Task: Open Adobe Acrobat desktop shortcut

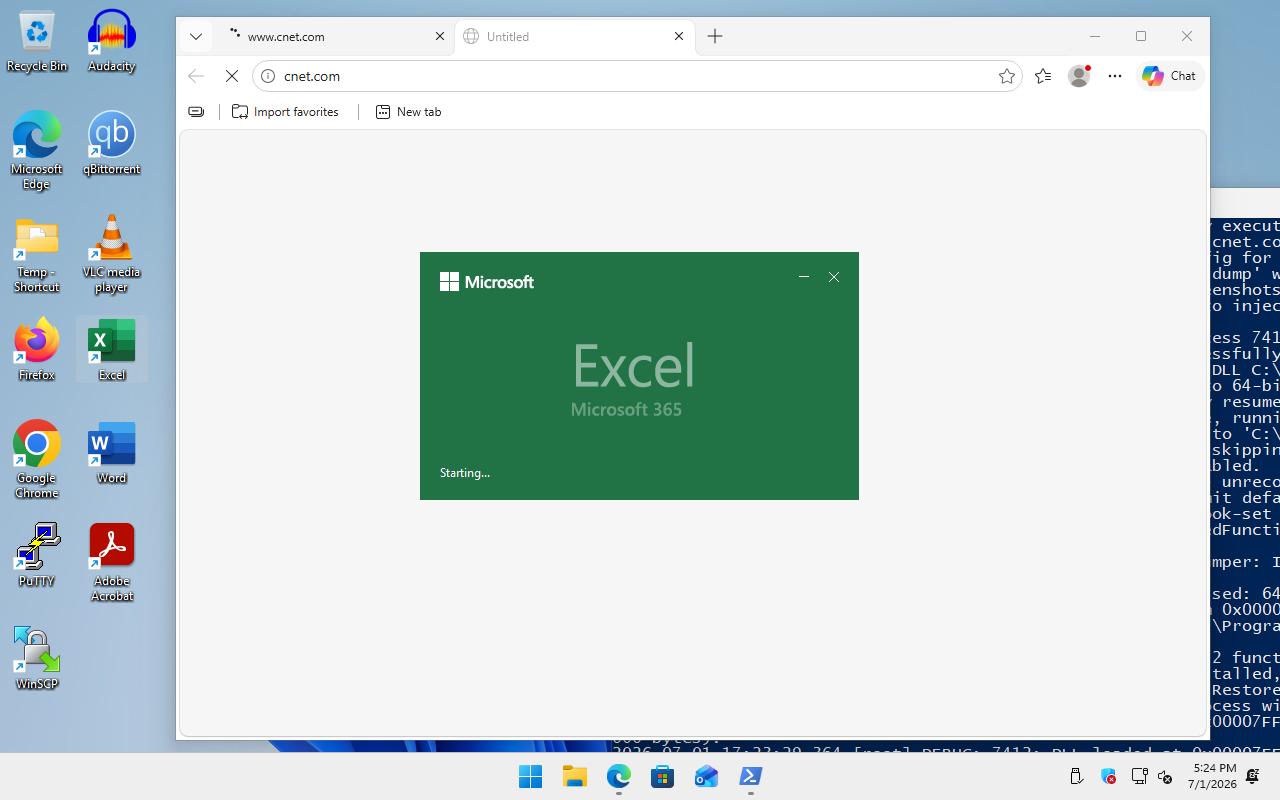Action: 111,563
